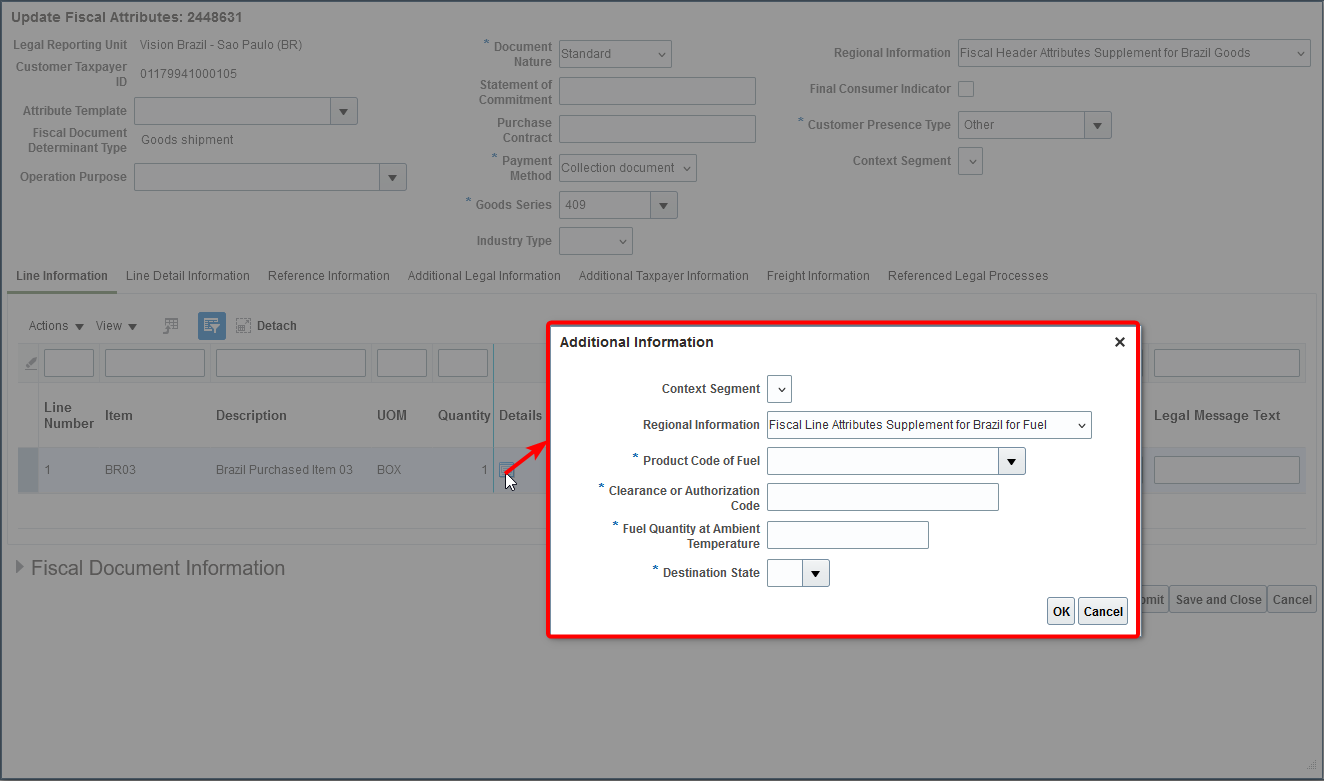
Task: Click the BR03 item cell
Action: pos(120,470)
